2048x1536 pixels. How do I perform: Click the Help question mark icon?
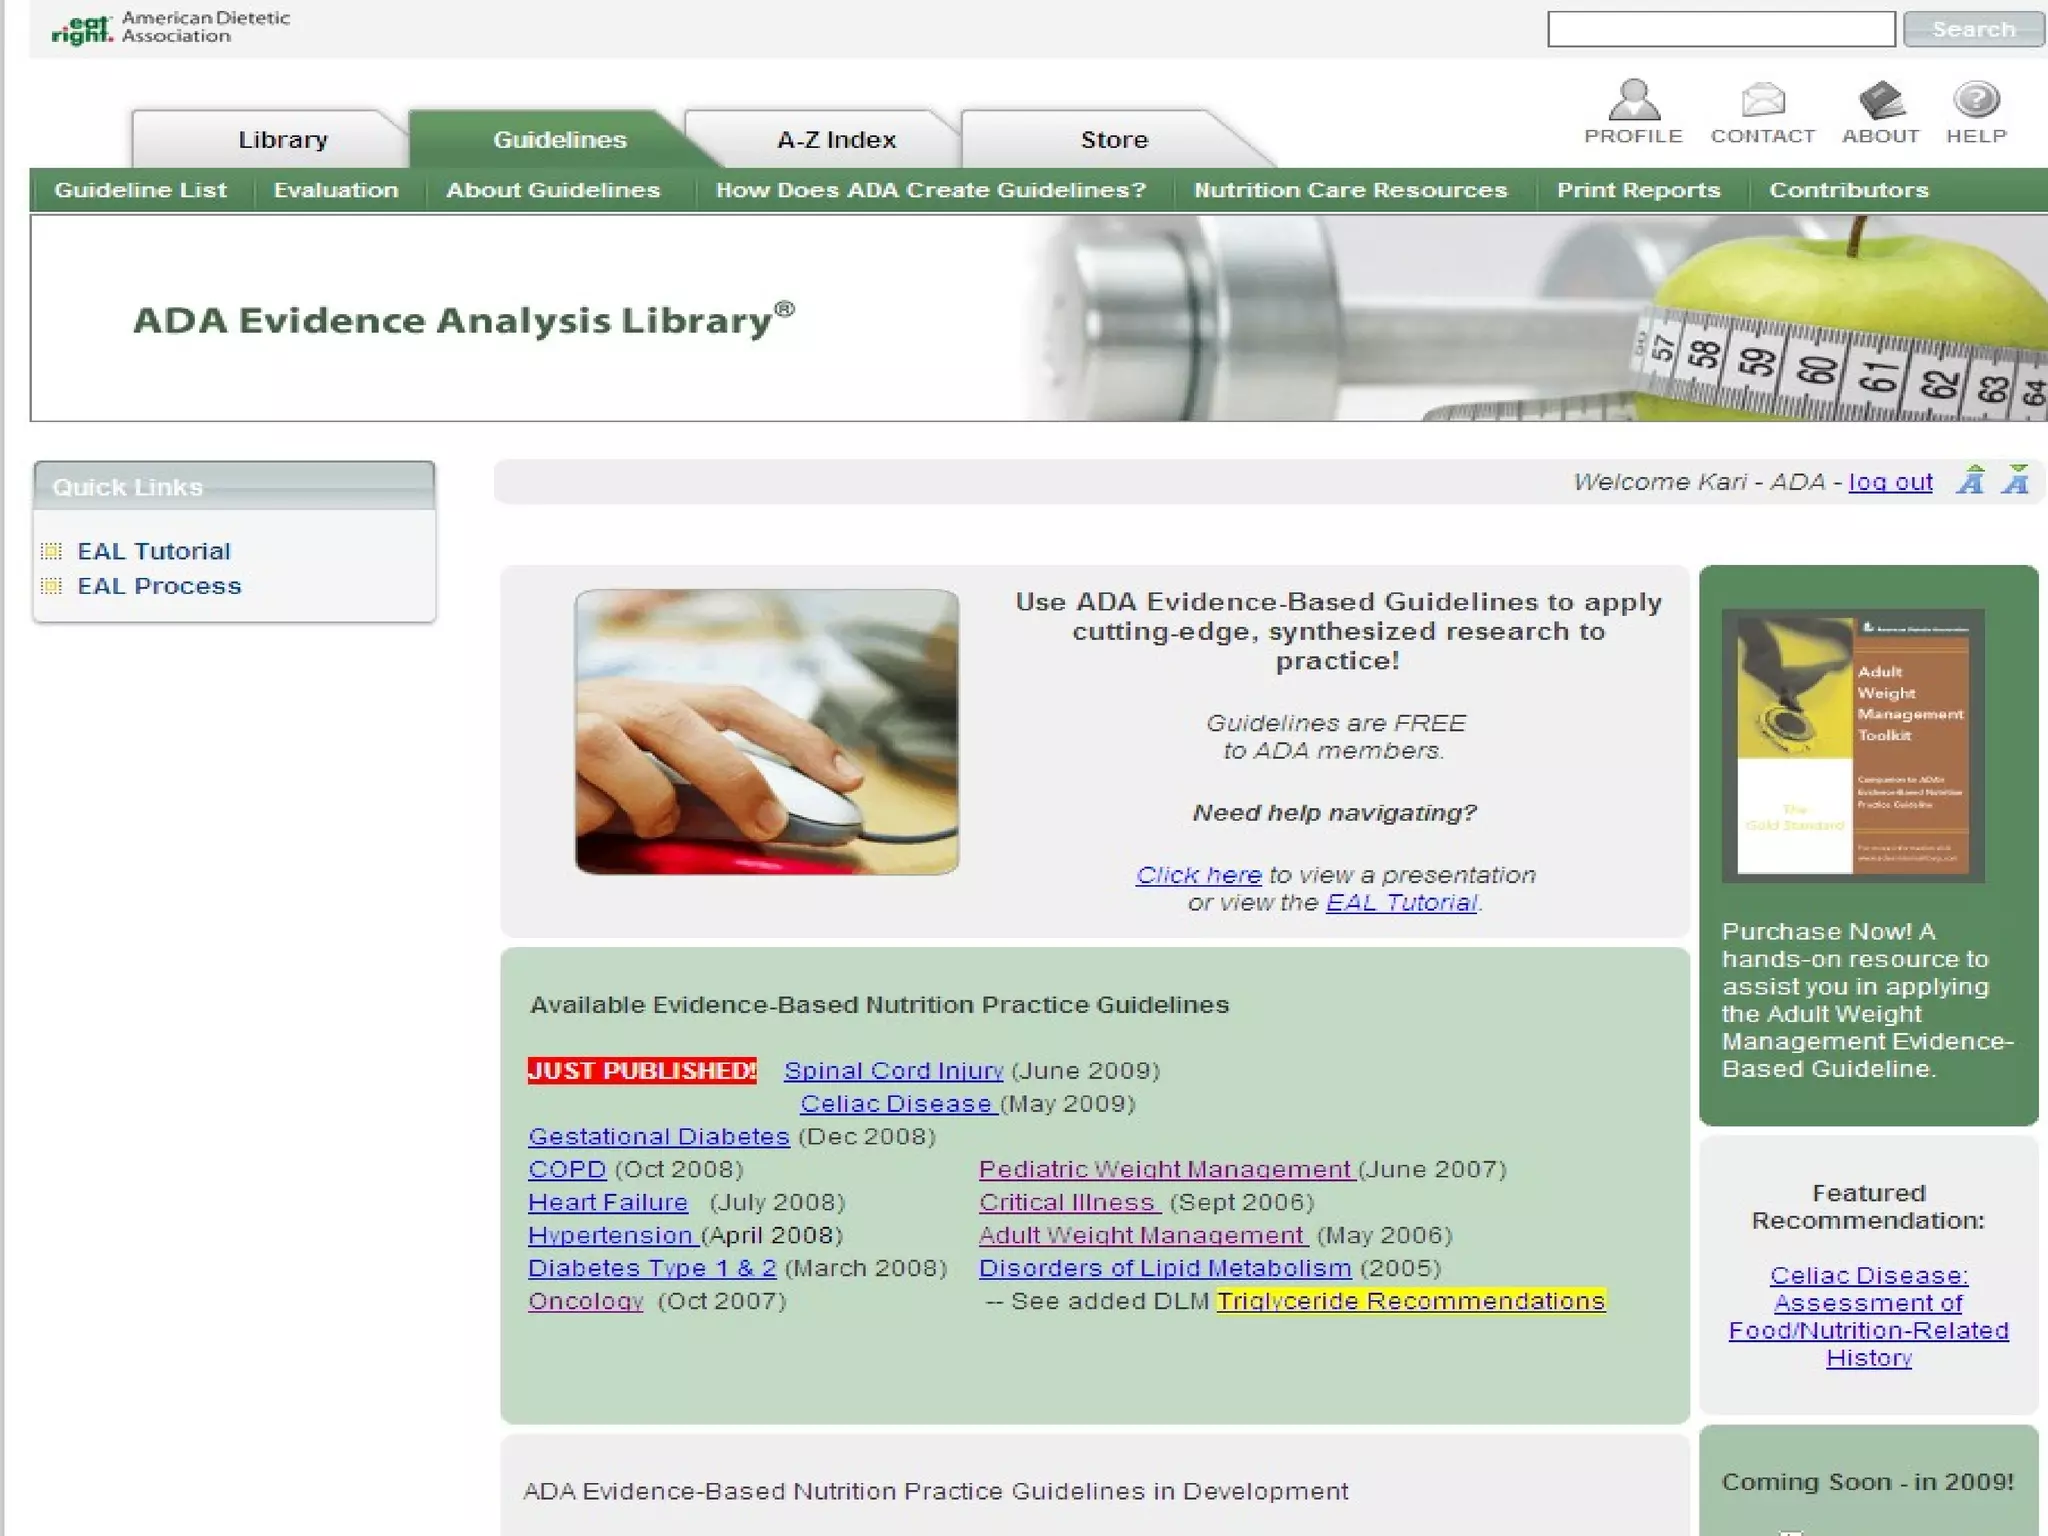1976,100
